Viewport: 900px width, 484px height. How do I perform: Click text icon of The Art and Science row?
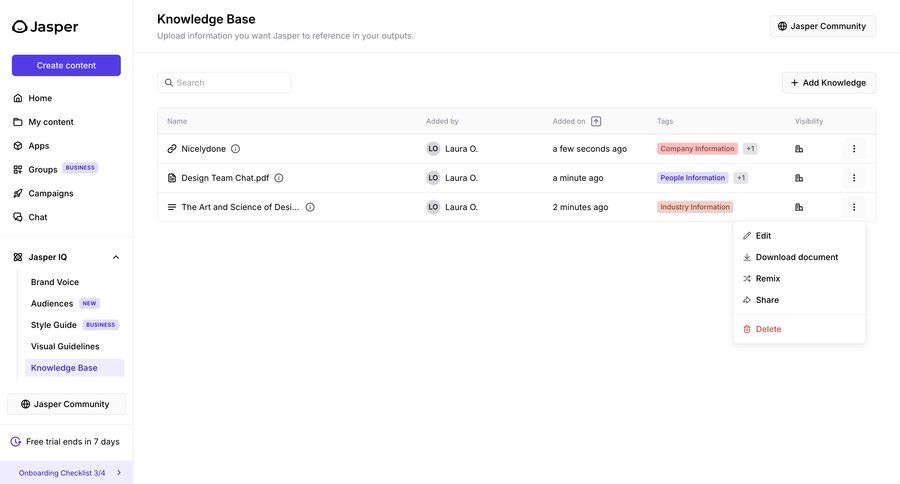click(172, 207)
